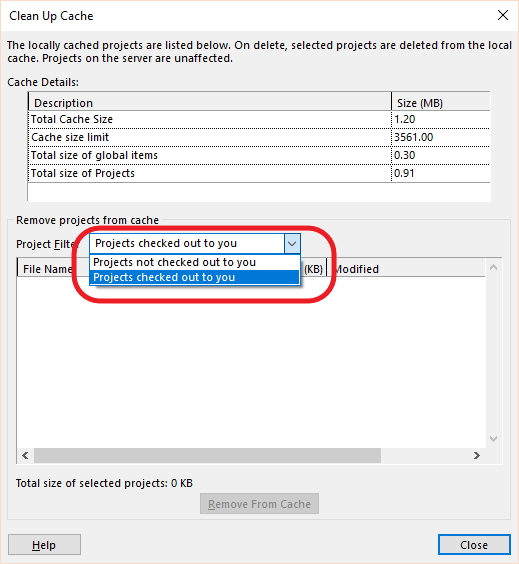Click "Total size of selected projects: 0 KB" text

click(104, 483)
